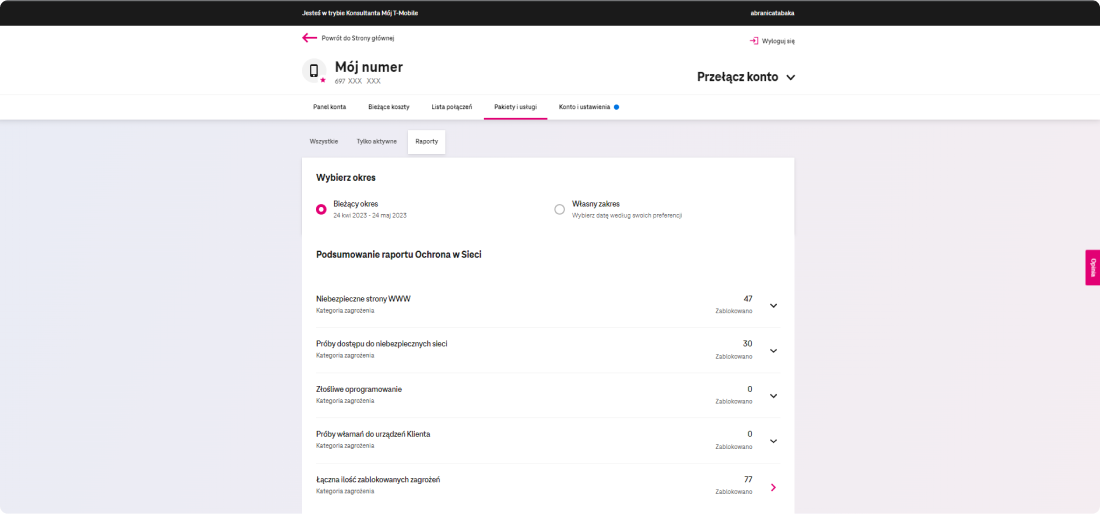Click the logout door icon
1100x514 pixels.
754,41
